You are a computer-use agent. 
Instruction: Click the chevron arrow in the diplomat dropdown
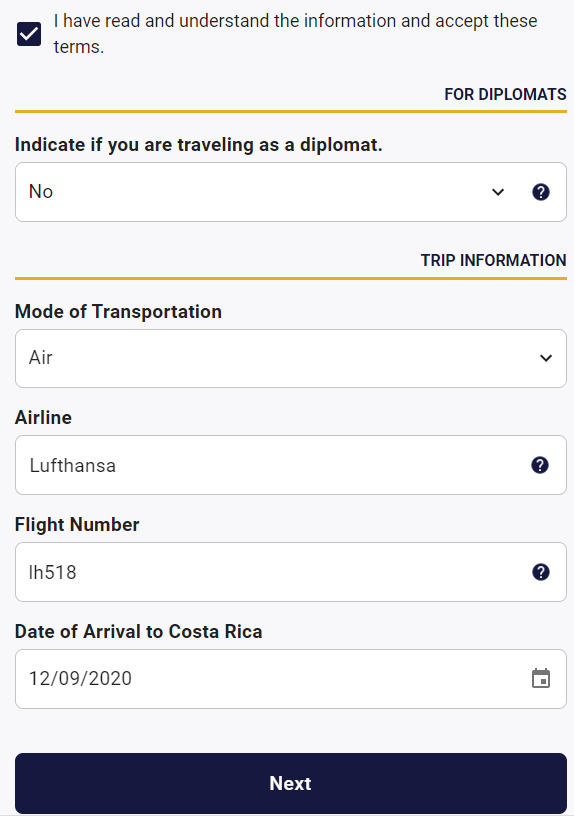498,192
